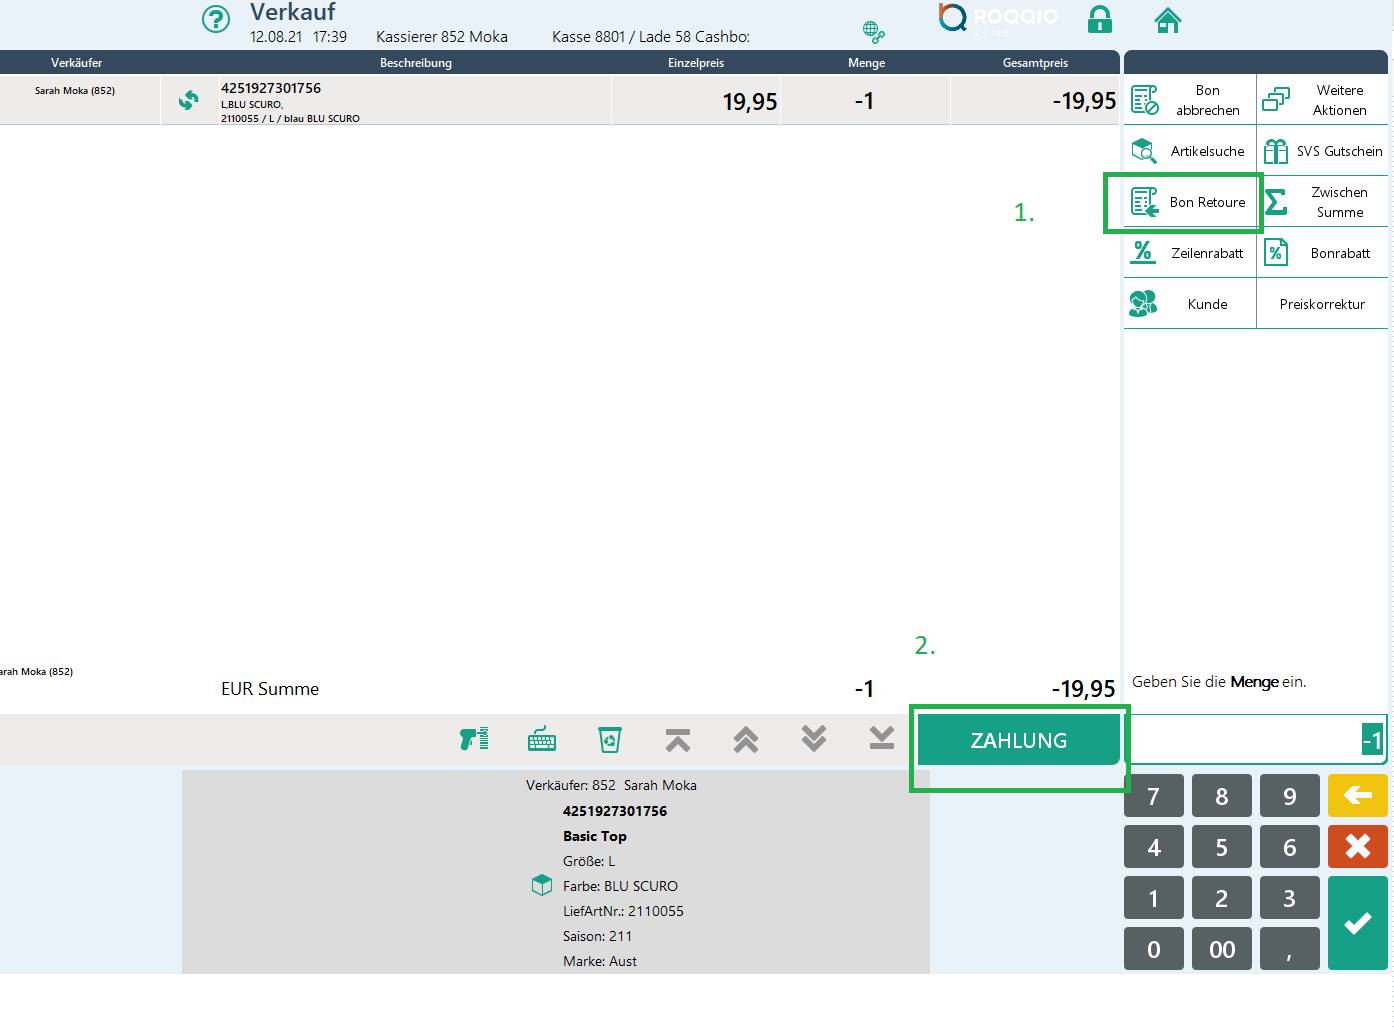
Task: Go to home screen icon
Action: pyautogui.click(x=1167, y=20)
